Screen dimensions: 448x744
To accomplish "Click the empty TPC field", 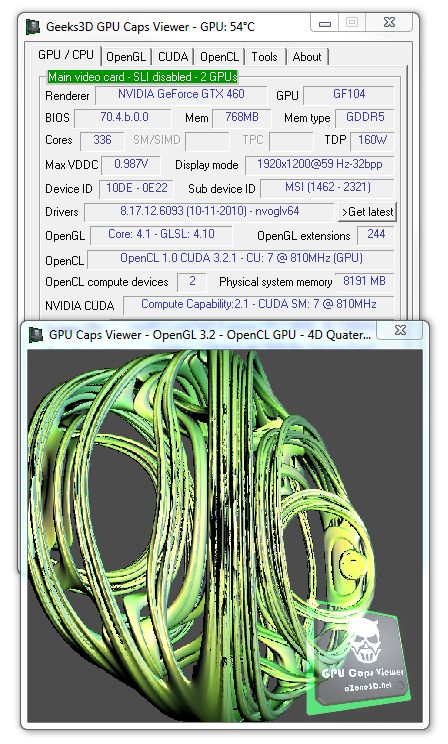I will click(291, 141).
